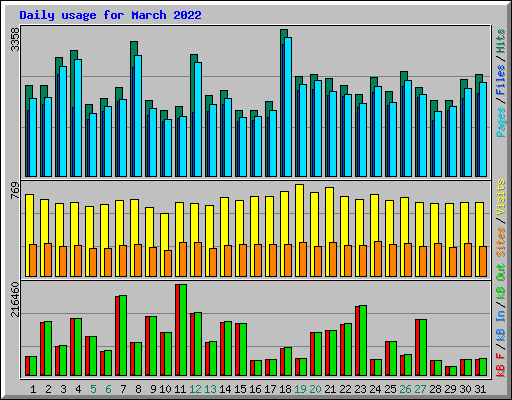
Task: Click day 7 on the x-axis
Action: (x=123, y=389)
